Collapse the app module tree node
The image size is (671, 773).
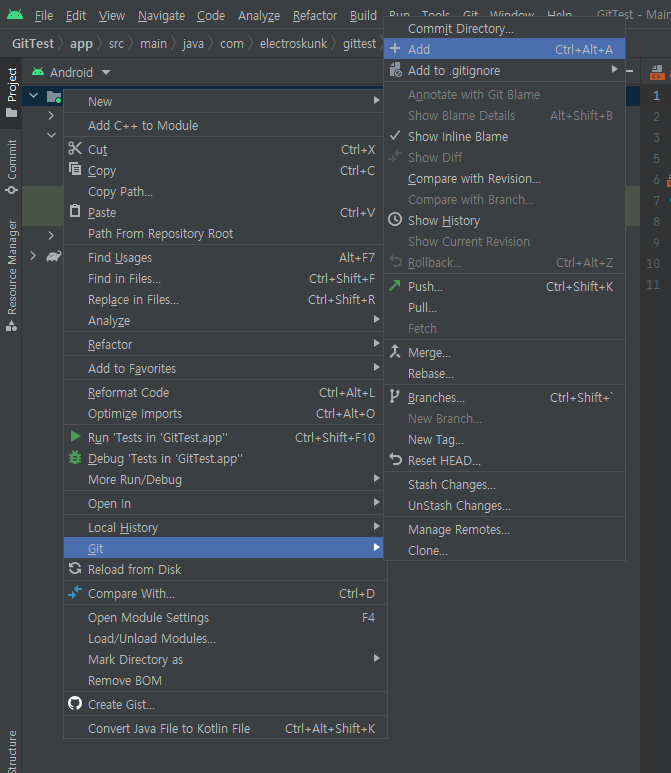coord(34,95)
